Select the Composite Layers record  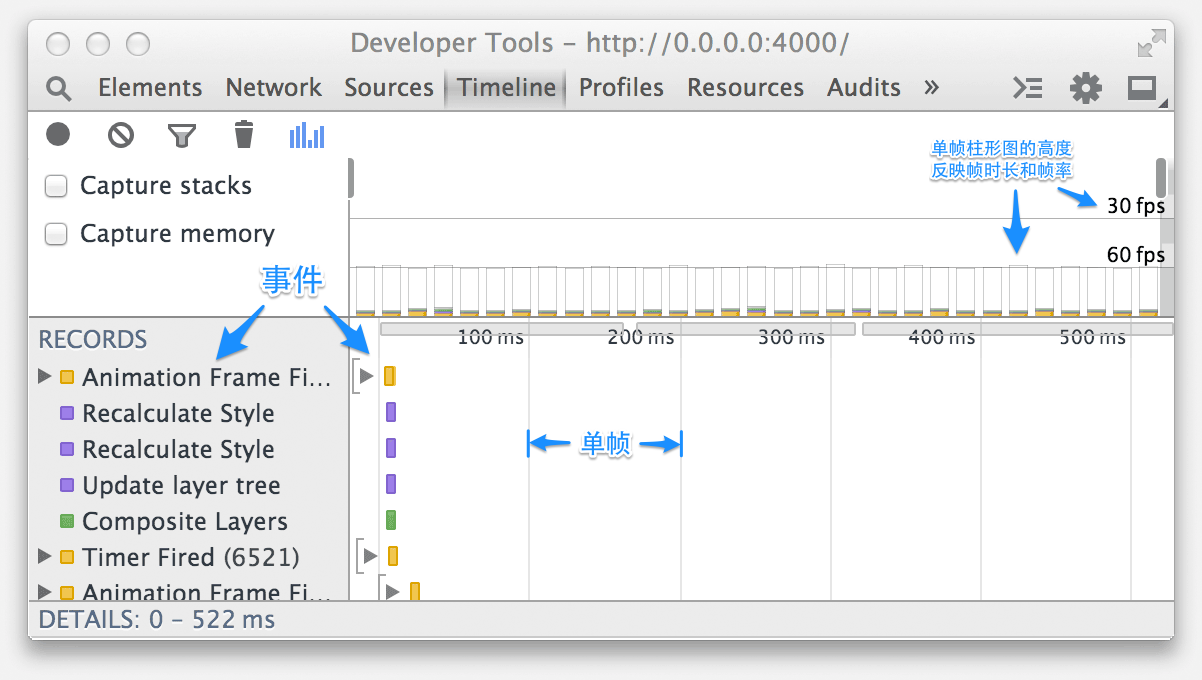coord(185,521)
